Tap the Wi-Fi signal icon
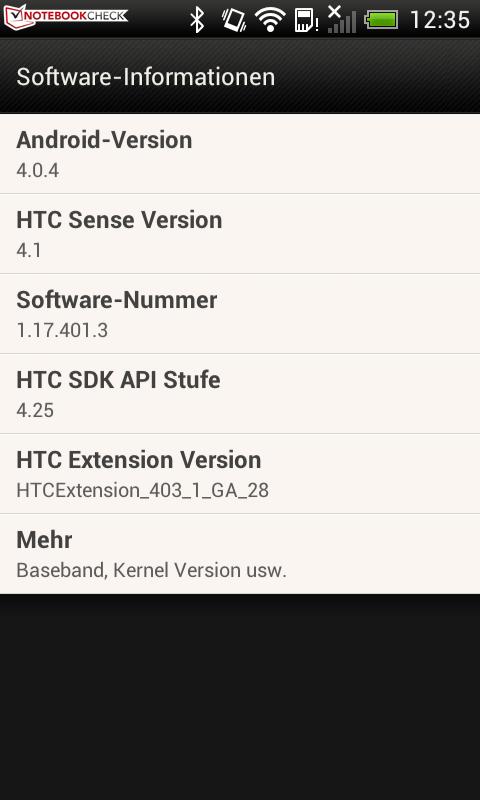This screenshot has height=800, width=480. (270, 20)
